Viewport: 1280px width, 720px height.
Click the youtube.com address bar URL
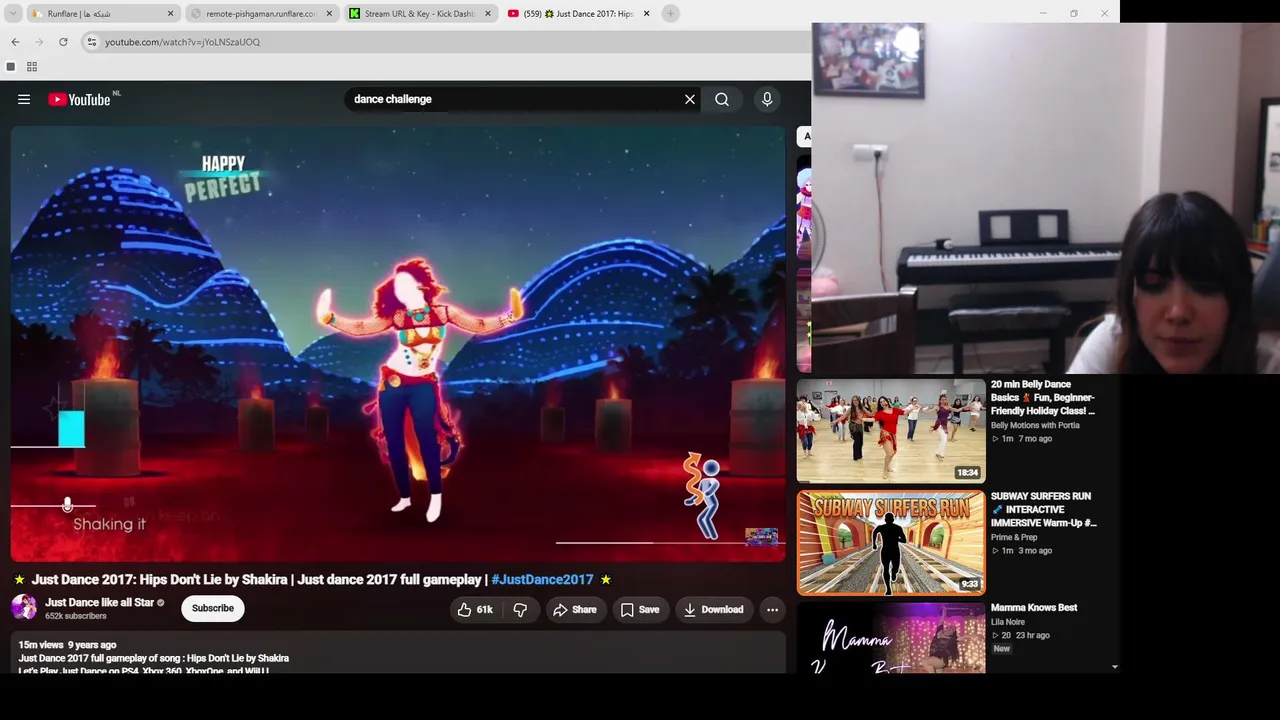pyautogui.click(x=182, y=42)
